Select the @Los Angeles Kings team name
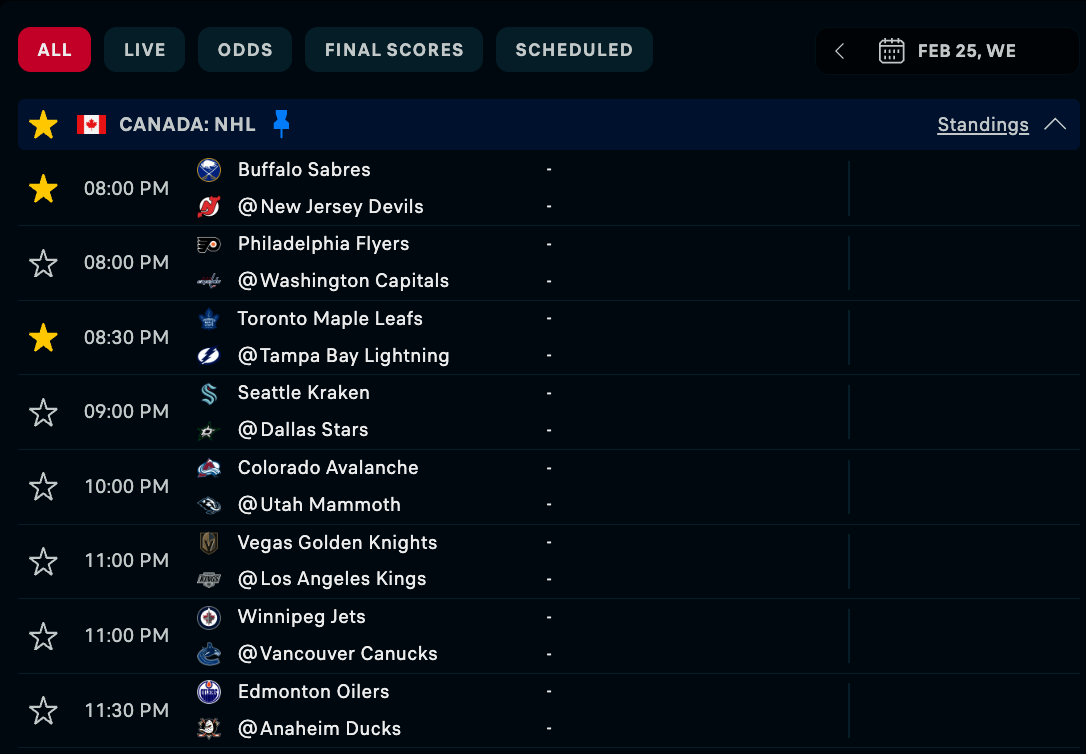The width and height of the screenshot is (1086, 754). coord(332,579)
